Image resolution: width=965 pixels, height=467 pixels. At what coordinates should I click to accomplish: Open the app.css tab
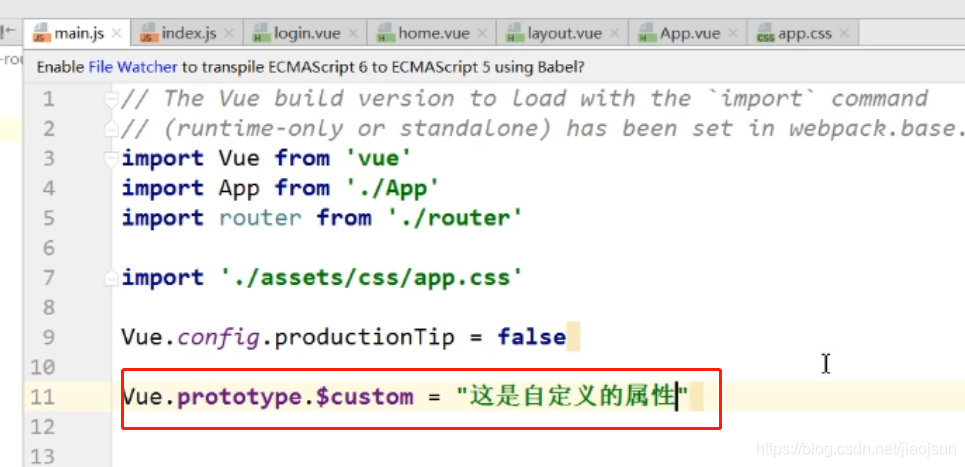pyautogui.click(x=805, y=33)
